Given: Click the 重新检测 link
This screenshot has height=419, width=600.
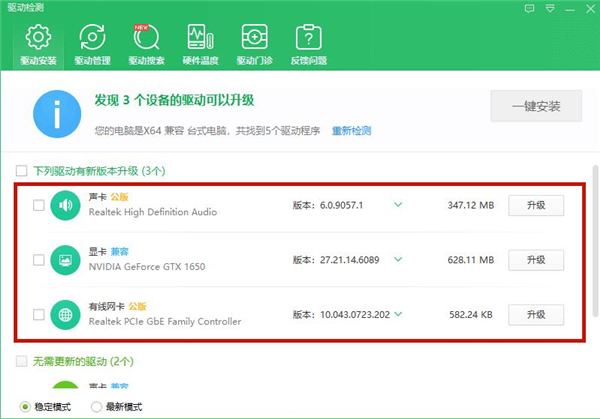Looking at the screenshot, I should (351, 131).
